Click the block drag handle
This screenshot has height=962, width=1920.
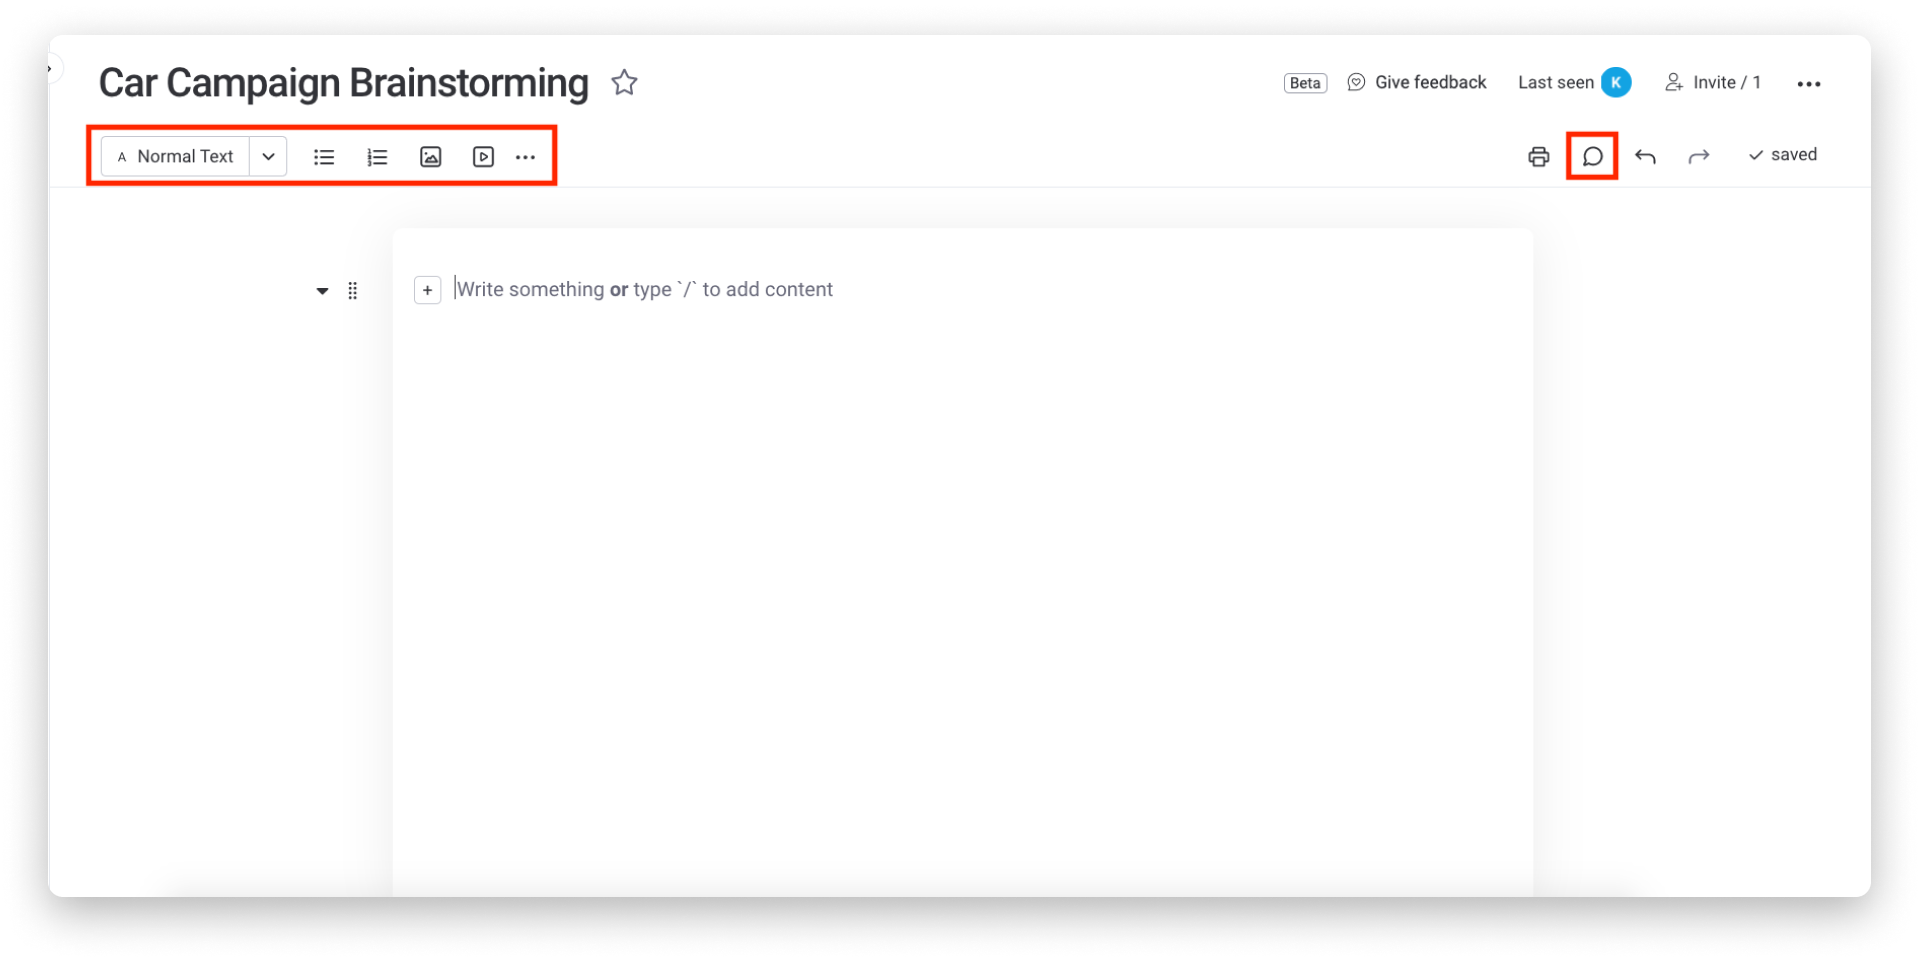coord(352,291)
